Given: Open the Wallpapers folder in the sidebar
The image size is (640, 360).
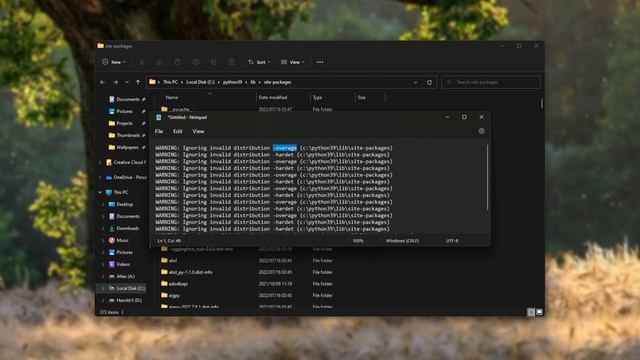Looking at the screenshot, I should [127, 147].
